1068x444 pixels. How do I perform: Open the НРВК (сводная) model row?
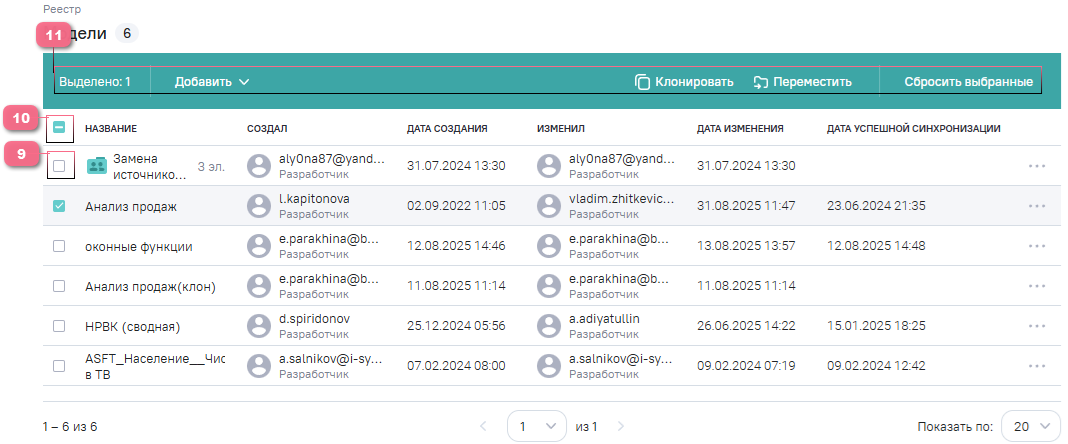click(132, 326)
